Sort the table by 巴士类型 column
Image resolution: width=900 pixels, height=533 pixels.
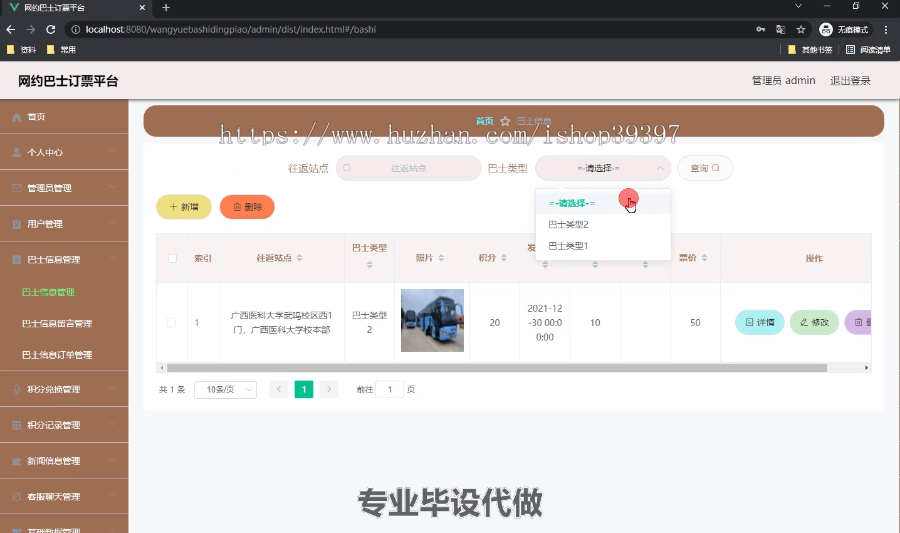click(370, 264)
